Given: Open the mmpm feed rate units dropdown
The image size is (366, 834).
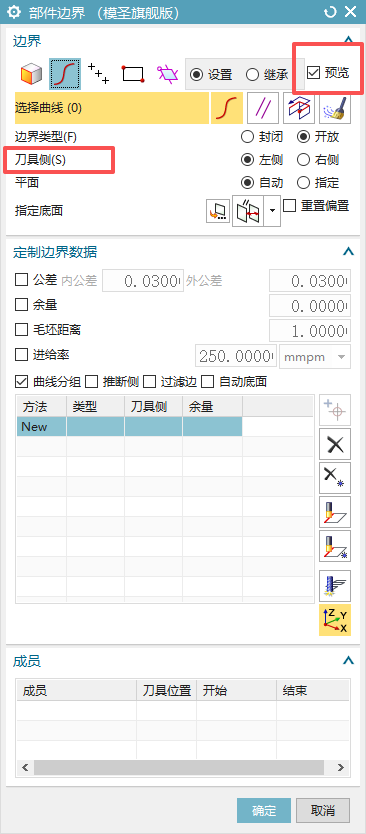Looking at the screenshot, I should click(x=315, y=357).
